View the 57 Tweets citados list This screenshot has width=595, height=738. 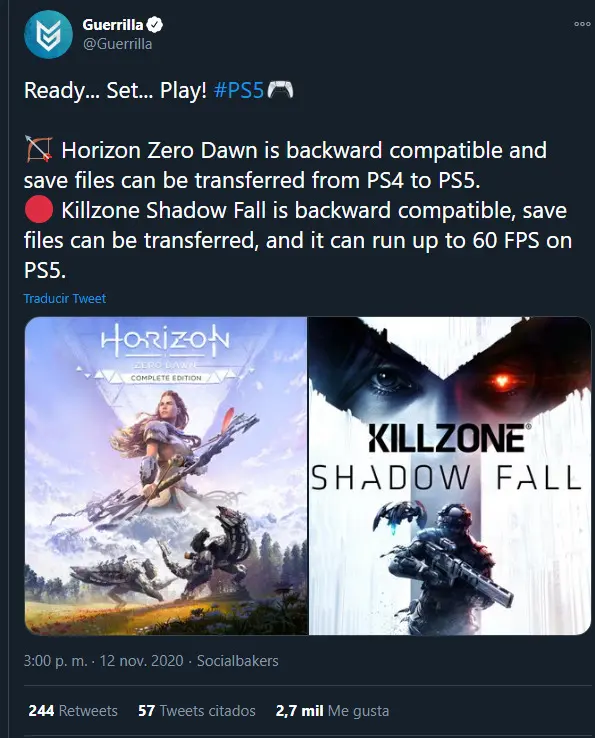pyautogui.click(x=197, y=711)
